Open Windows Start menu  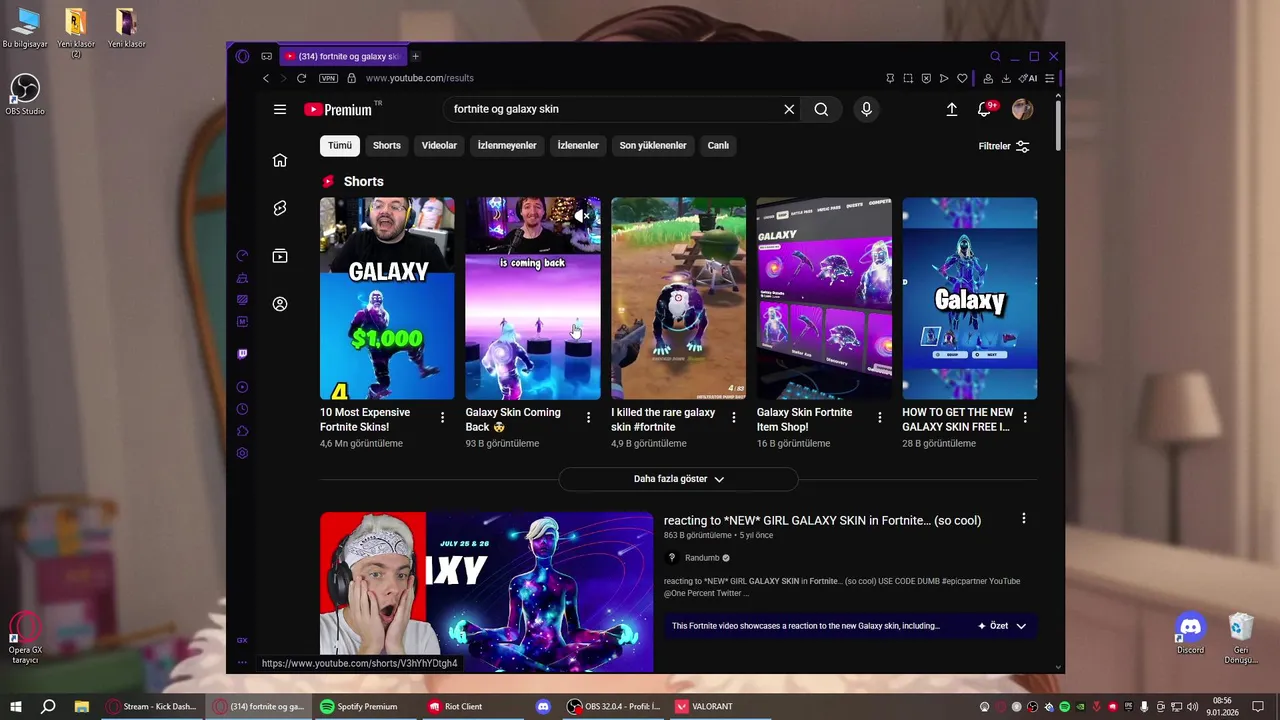click(16, 706)
